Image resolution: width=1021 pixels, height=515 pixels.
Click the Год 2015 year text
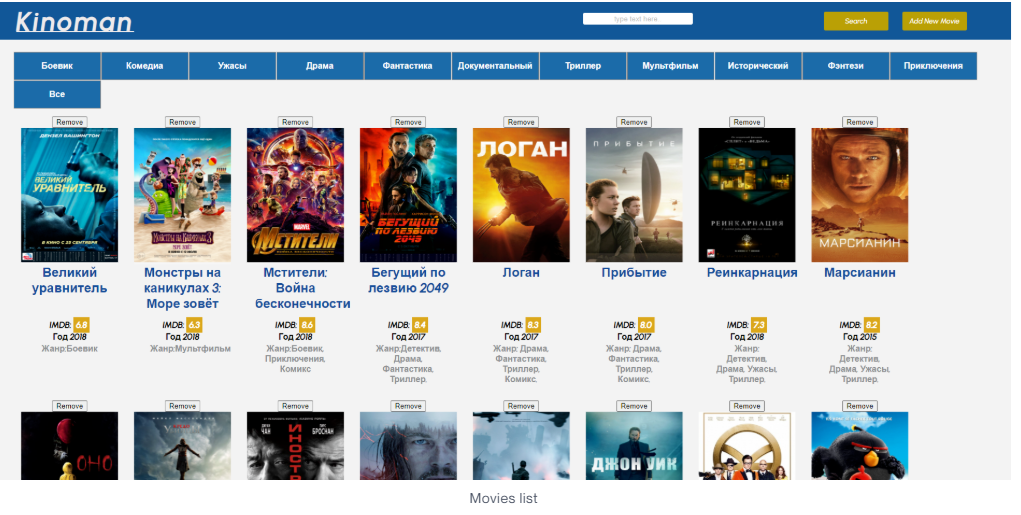point(860,337)
